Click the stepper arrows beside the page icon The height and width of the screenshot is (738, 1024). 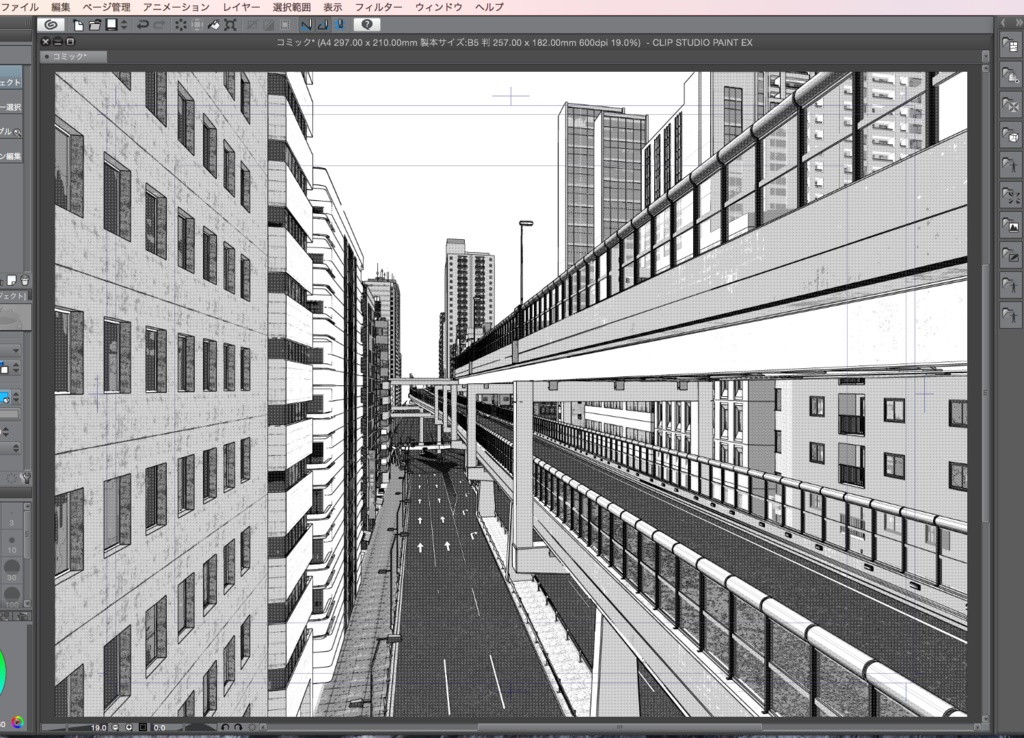(x=123, y=25)
